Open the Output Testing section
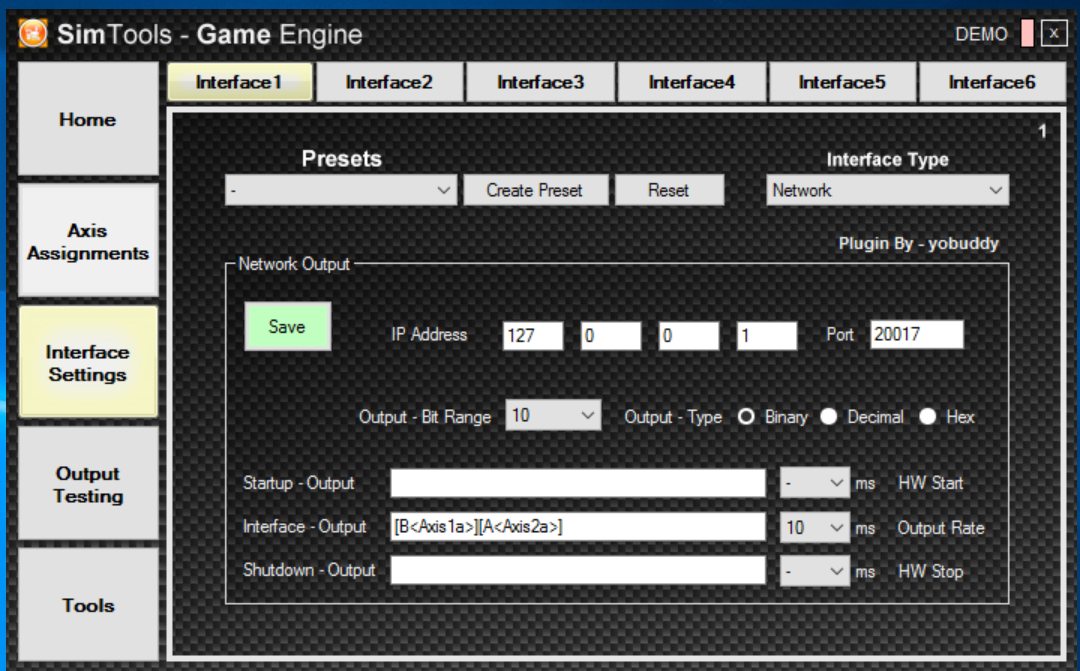 (x=88, y=484)
